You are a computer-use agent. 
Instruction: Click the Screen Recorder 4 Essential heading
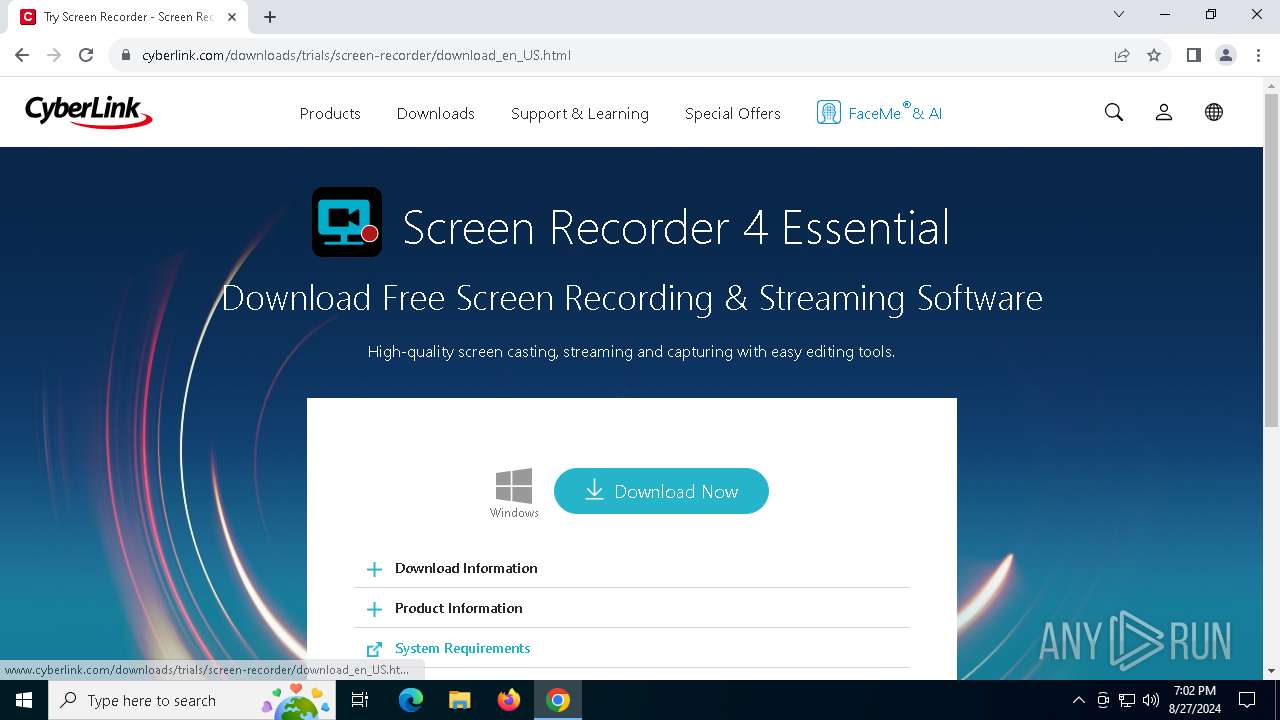coord(676,227)
